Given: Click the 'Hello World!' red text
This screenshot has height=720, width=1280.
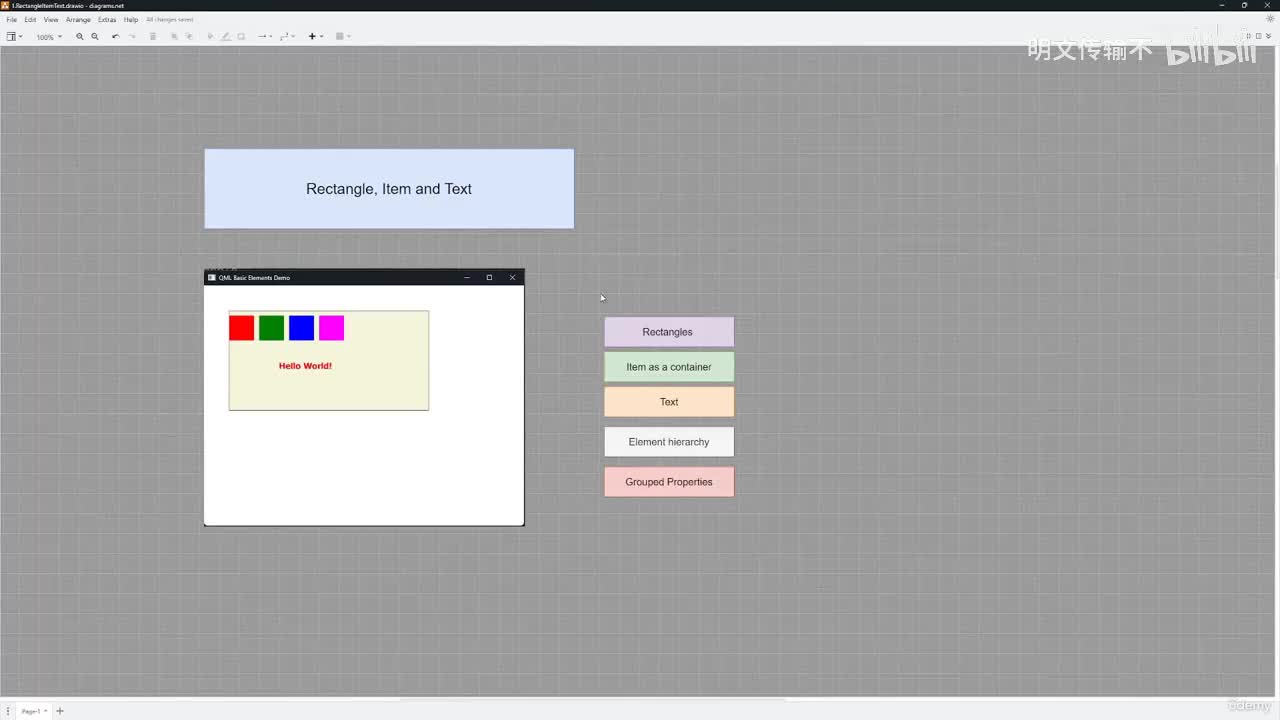Looking at the screenshot, I should tap(305, 366).
